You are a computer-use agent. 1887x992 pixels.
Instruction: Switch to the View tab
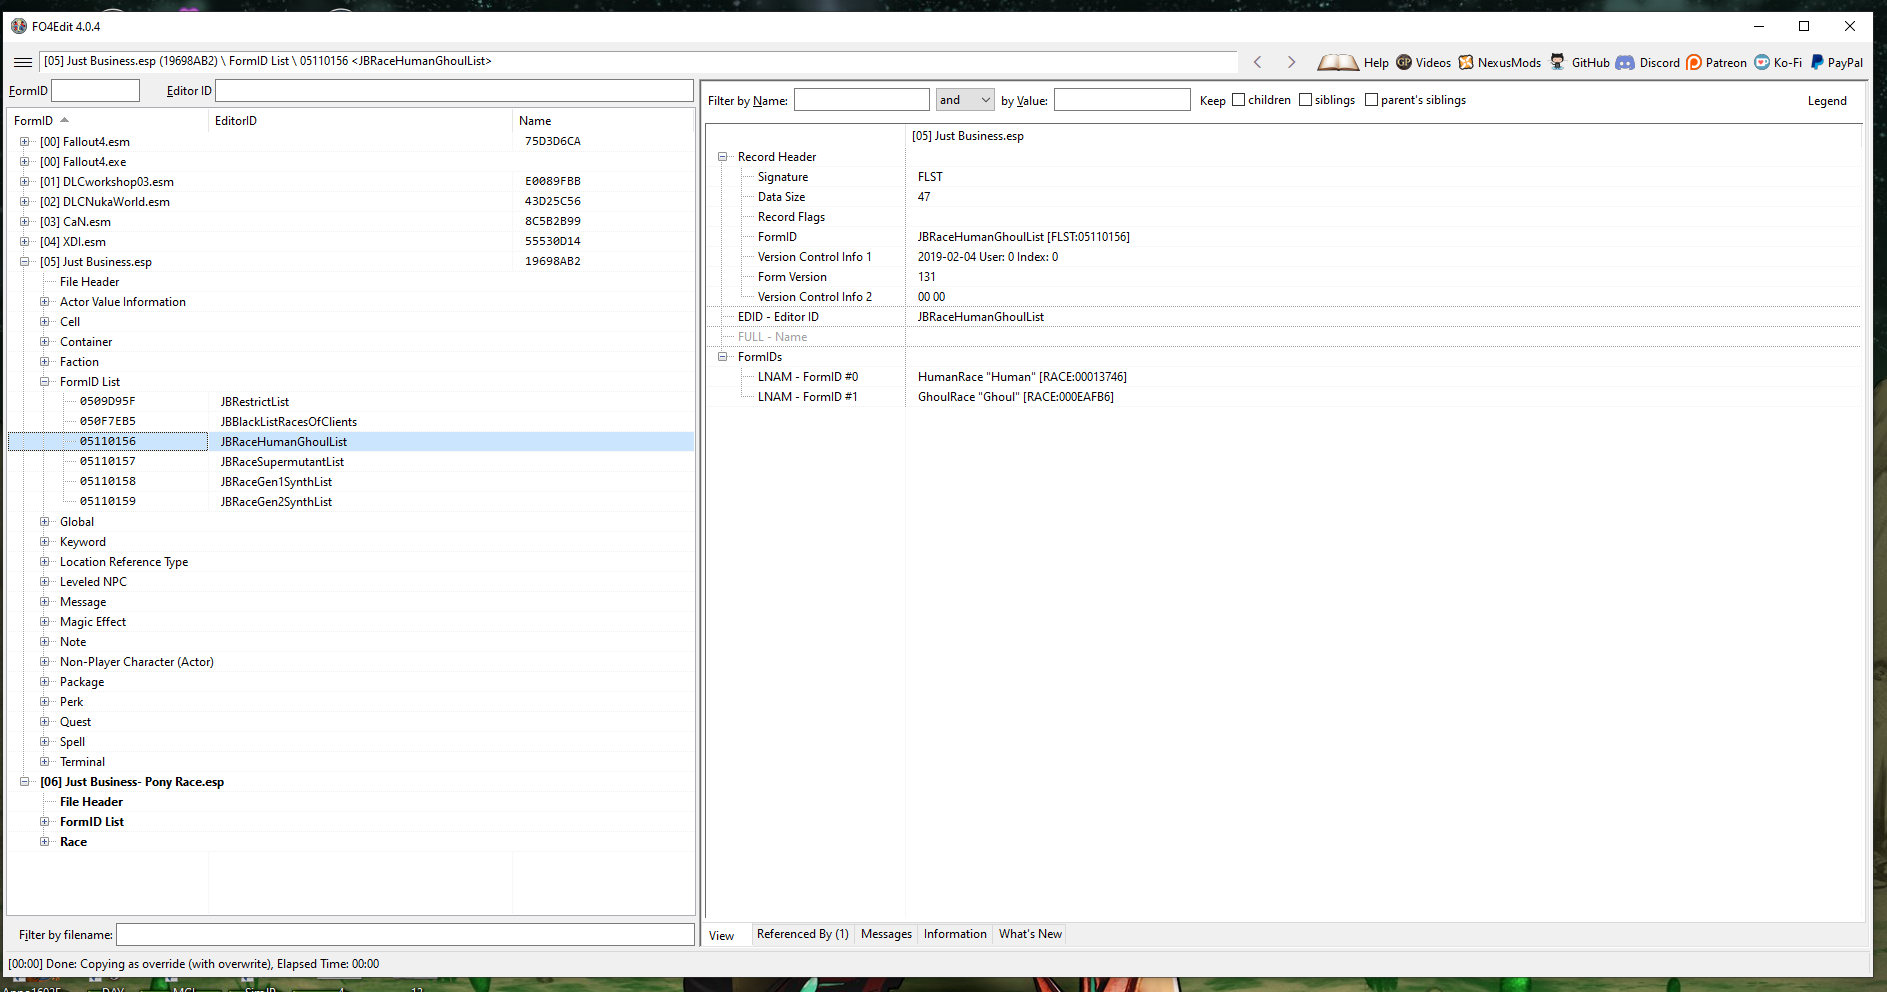point(722,936)
